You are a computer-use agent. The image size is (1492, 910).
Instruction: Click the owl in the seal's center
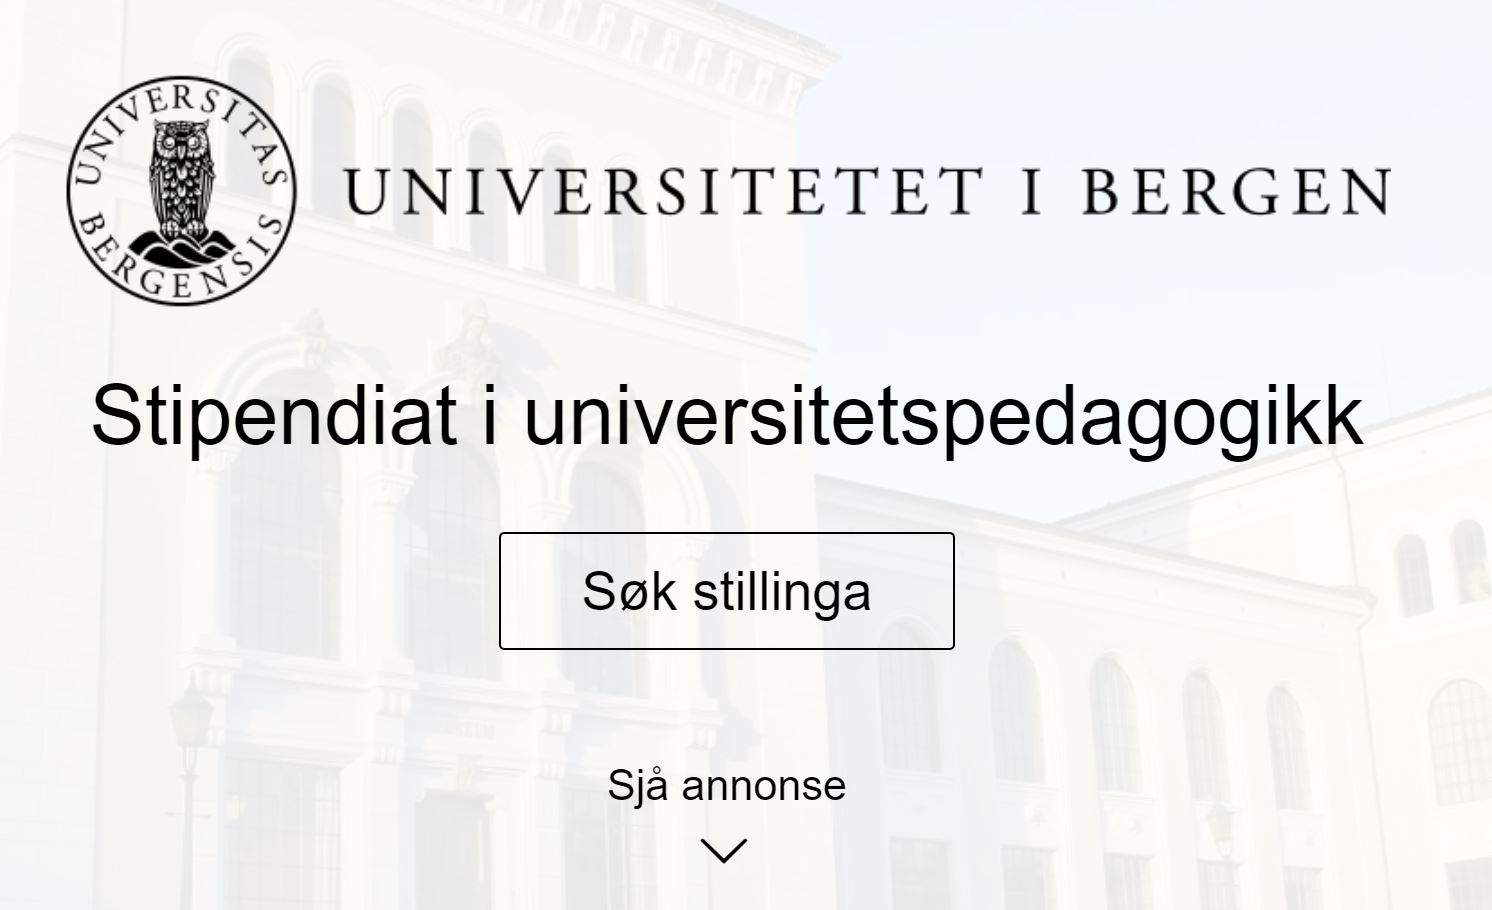click(181, 180)
